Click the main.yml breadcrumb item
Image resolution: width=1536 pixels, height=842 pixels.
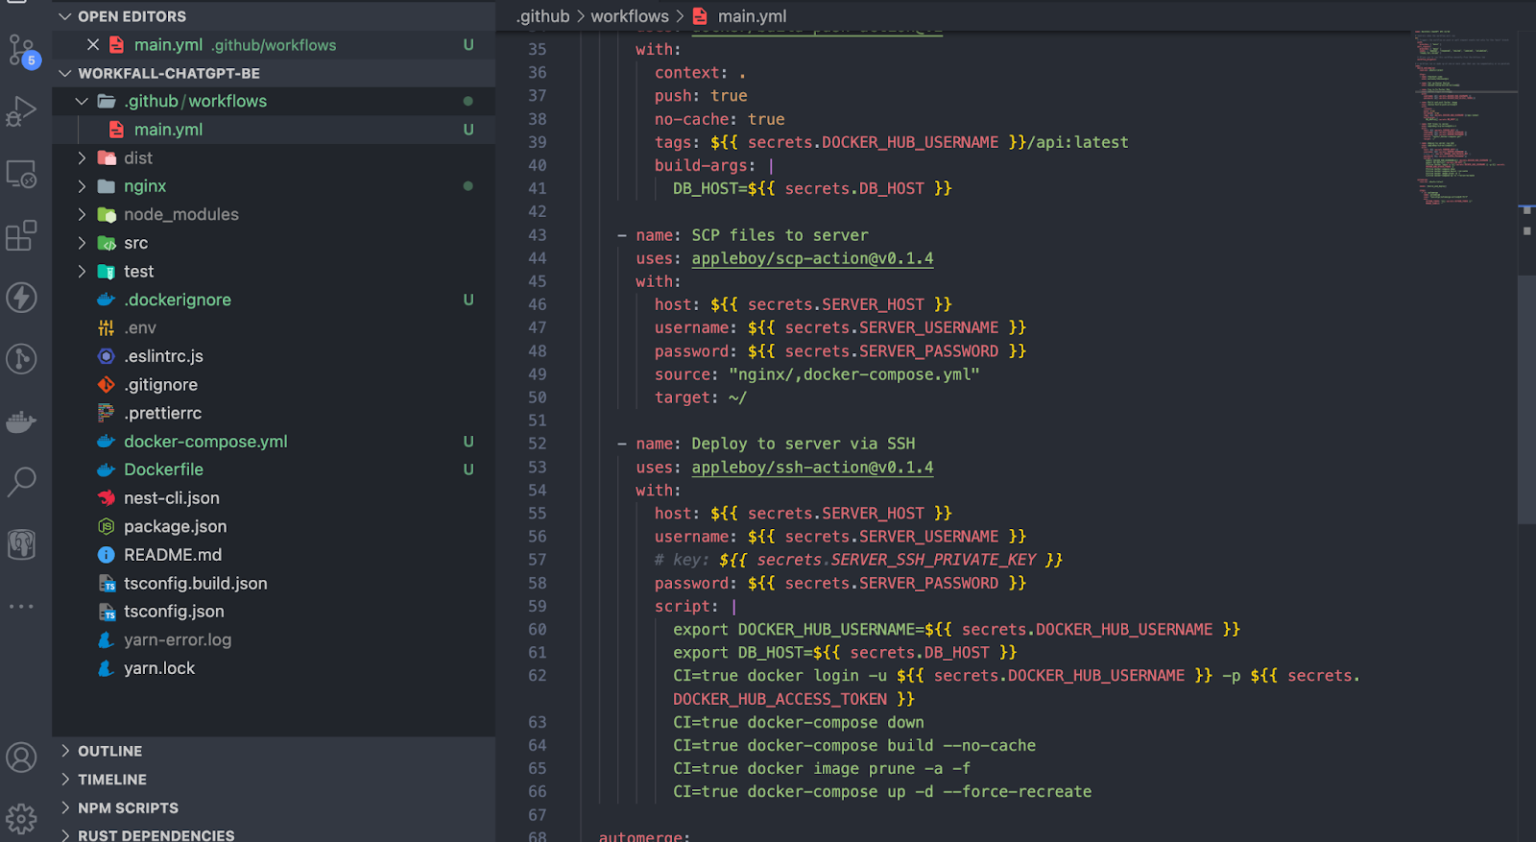point(751,16)
